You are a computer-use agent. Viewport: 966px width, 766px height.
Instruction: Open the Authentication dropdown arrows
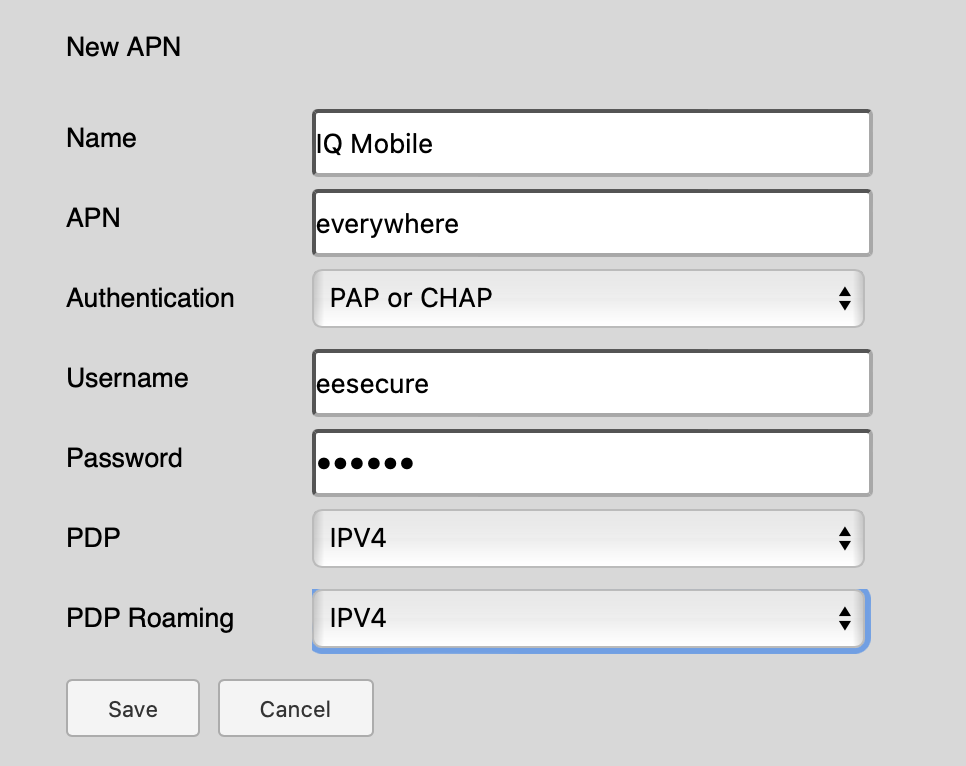(x=845, y=298)
